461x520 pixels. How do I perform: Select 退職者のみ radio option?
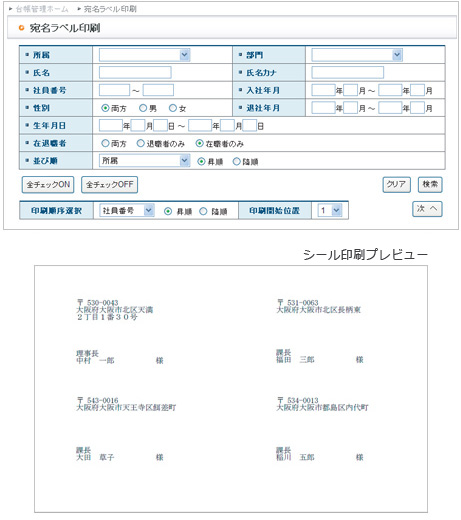pyautogui.click(x=141, y=143)
